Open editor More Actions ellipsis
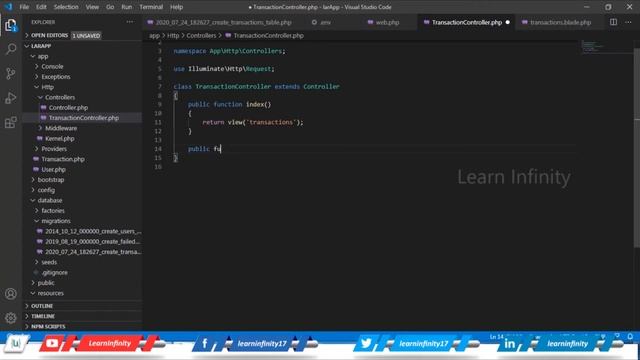This screenshot has width=640, height=360. (628, 22)
